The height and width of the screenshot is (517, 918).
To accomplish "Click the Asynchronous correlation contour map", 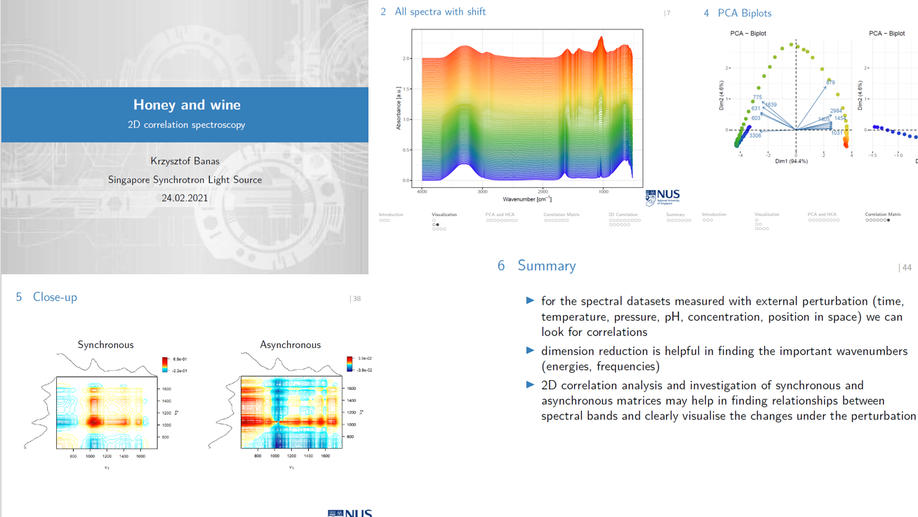I will (x=291, y=412).
